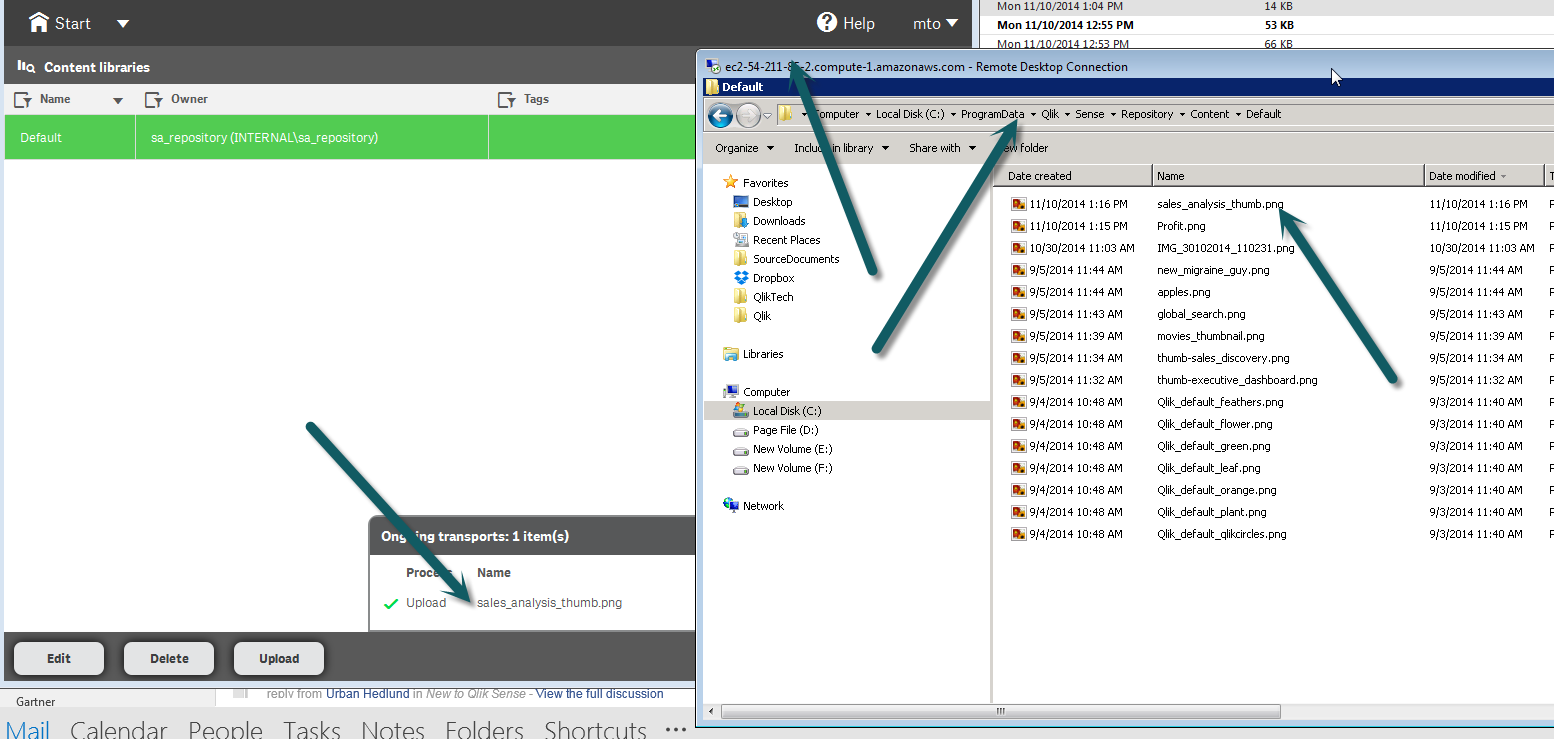
Task: Click the Start home icon in QMC
Action: pos(39,22)
